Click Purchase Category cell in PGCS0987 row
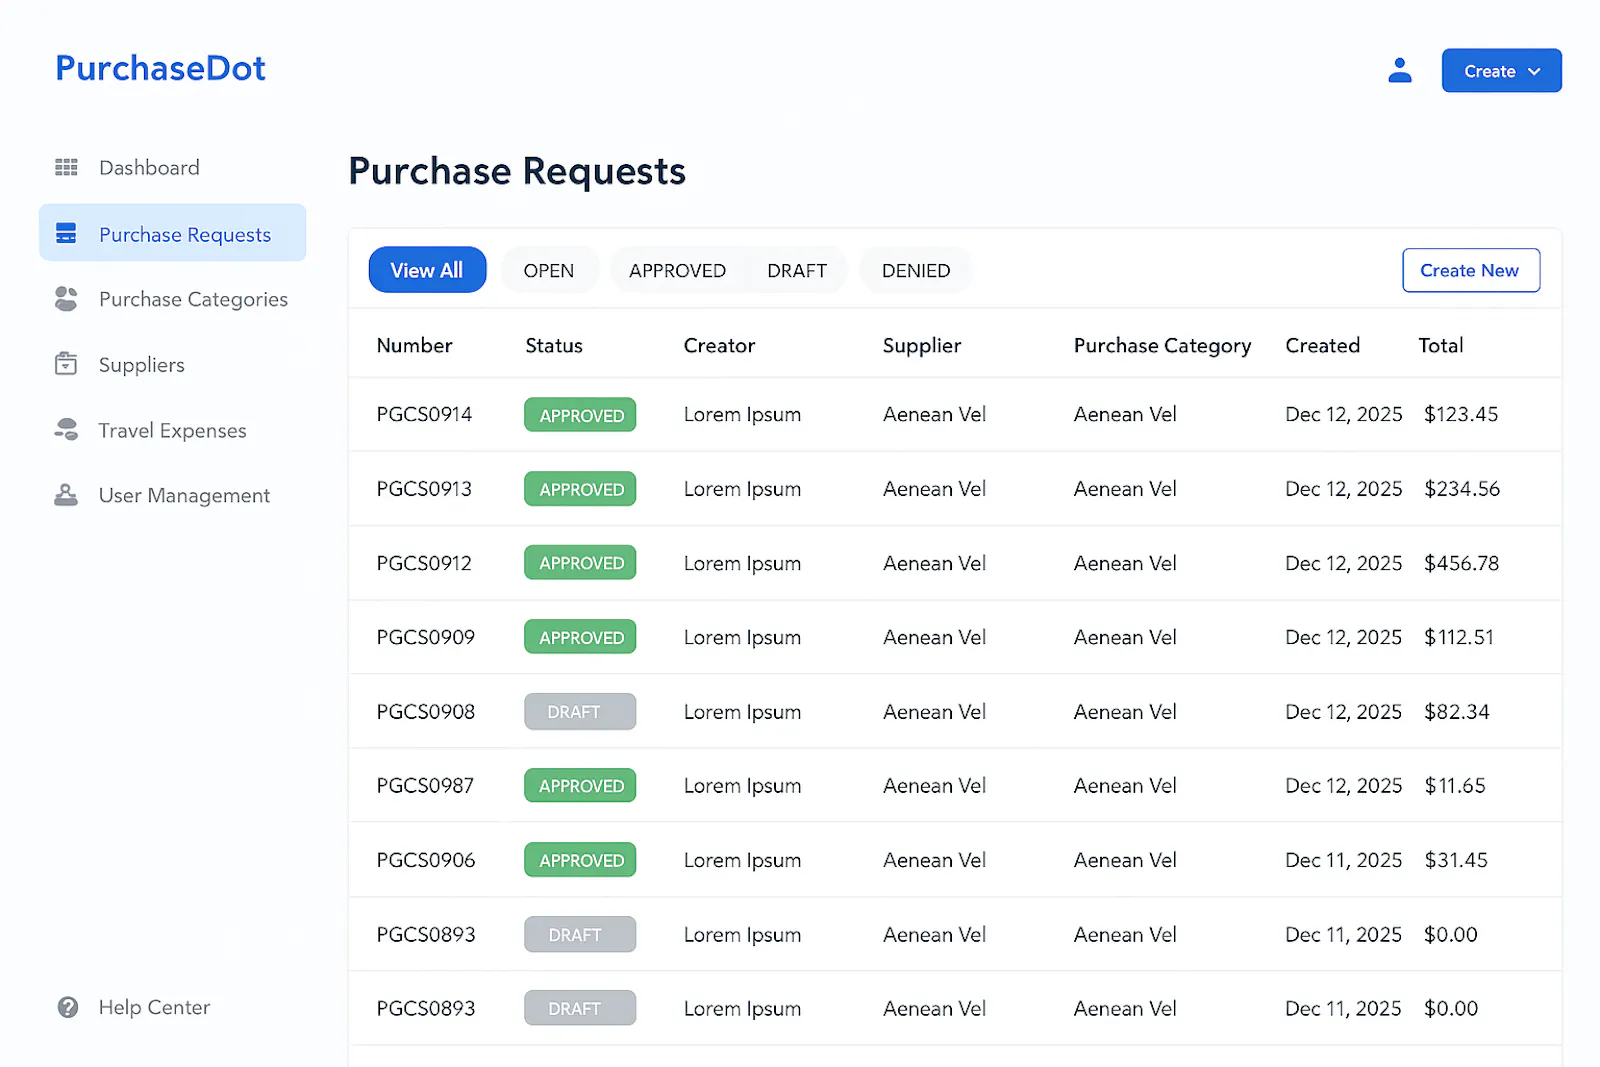 (1125, 785)
